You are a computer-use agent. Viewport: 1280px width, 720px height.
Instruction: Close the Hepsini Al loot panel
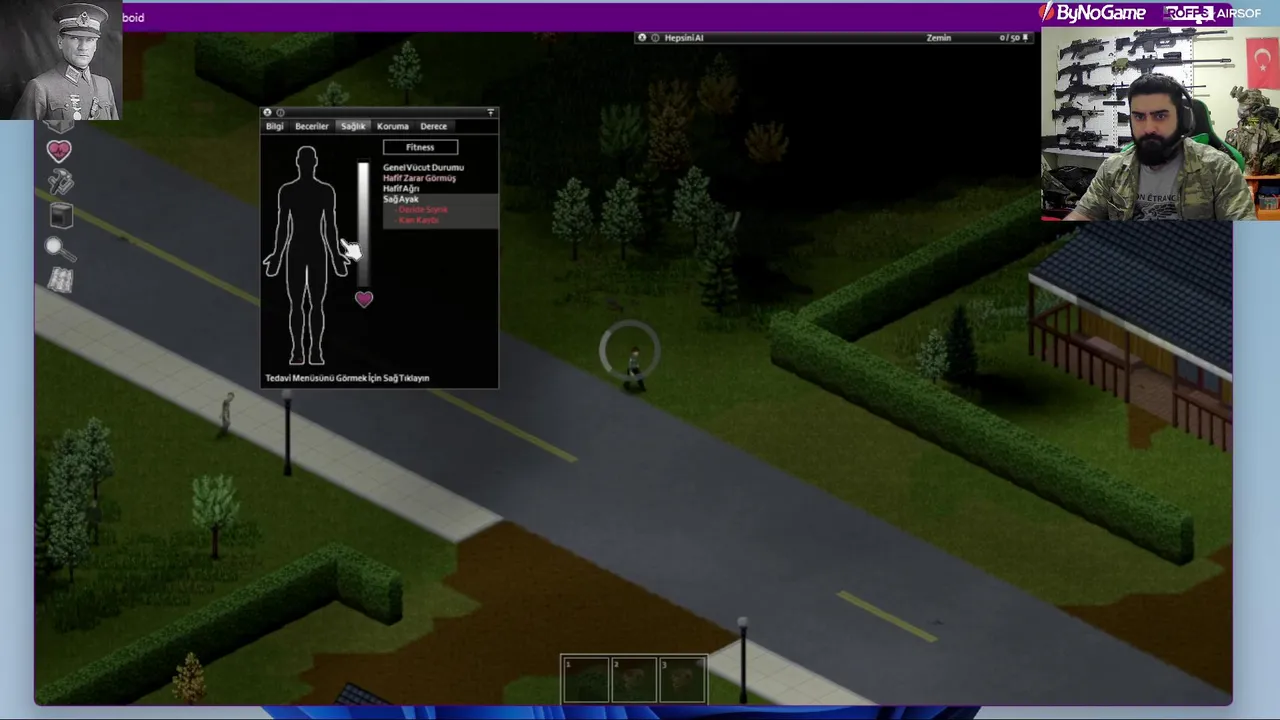(642, 38)
